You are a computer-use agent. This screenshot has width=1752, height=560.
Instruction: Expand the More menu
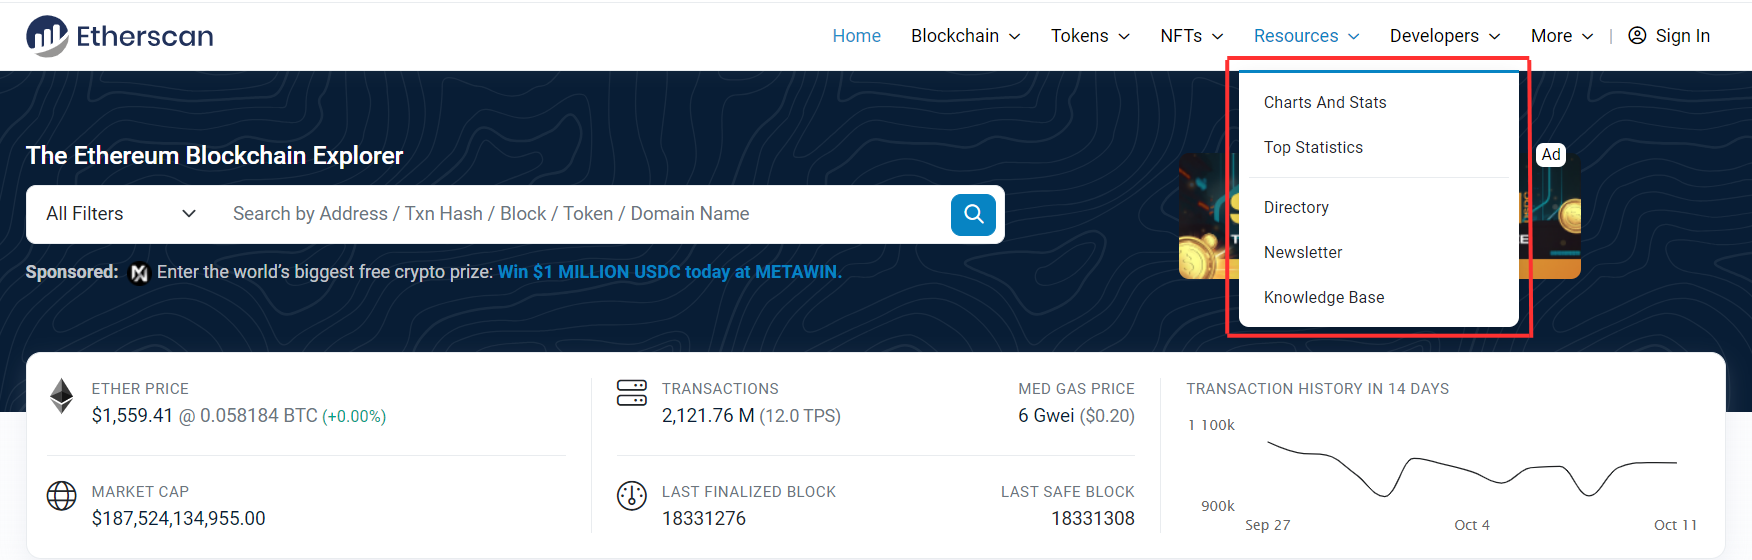pyautogui.click(x=1562, y=36)
